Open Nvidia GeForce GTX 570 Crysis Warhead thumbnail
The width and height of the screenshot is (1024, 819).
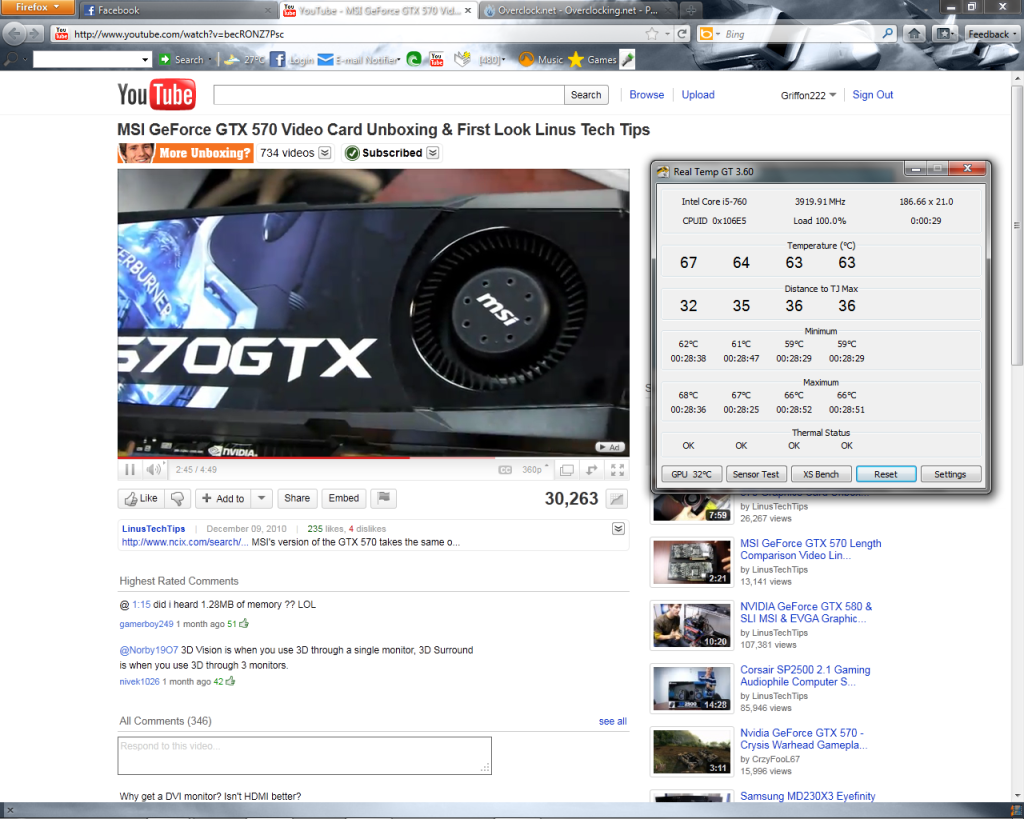click(692, 752)
